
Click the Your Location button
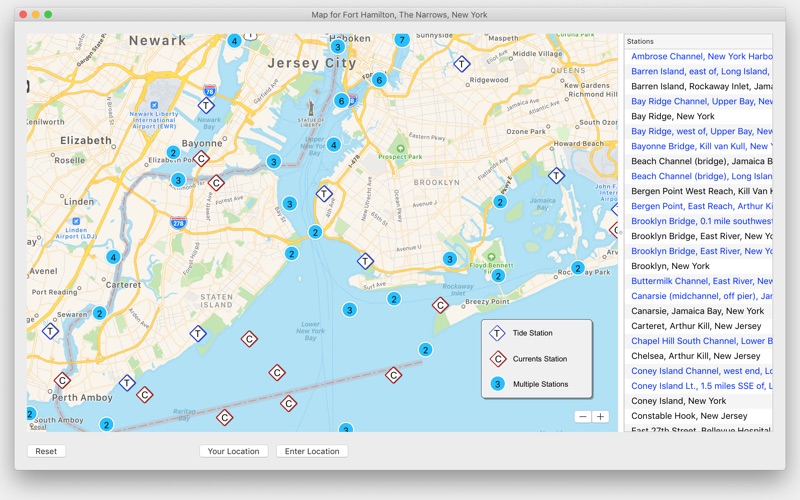pos(234,451)
